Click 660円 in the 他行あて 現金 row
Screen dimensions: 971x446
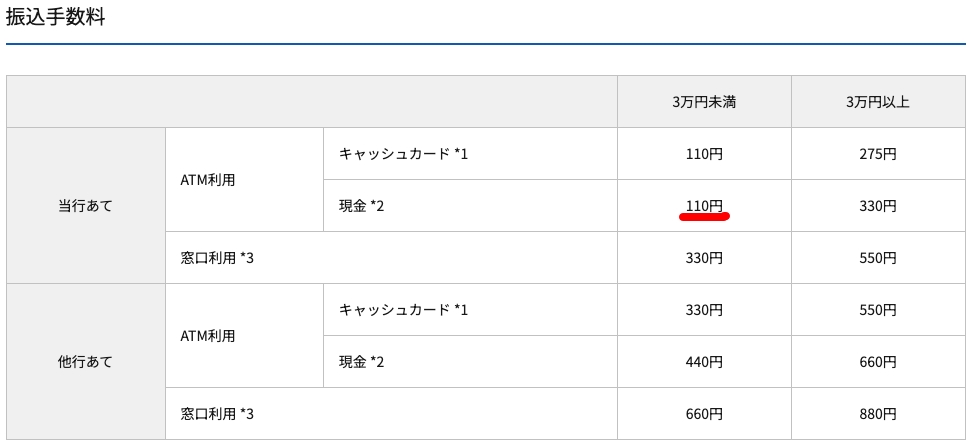pyautogui.click(x=877, y=362)
